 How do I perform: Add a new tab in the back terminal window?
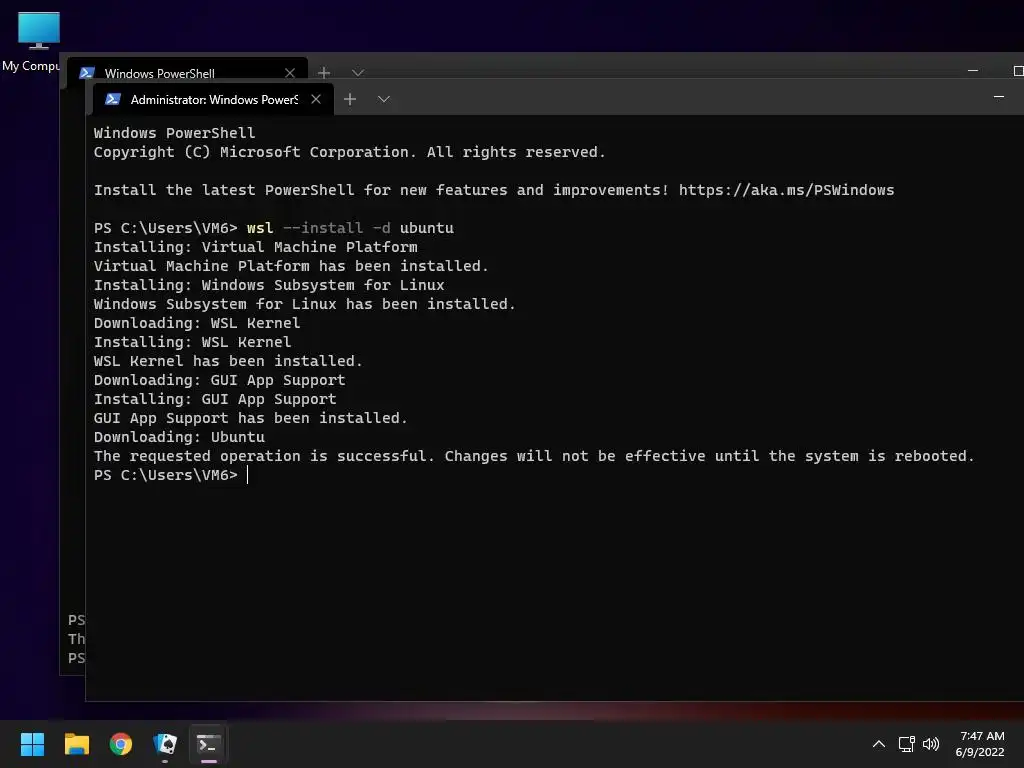click(324, 72)
